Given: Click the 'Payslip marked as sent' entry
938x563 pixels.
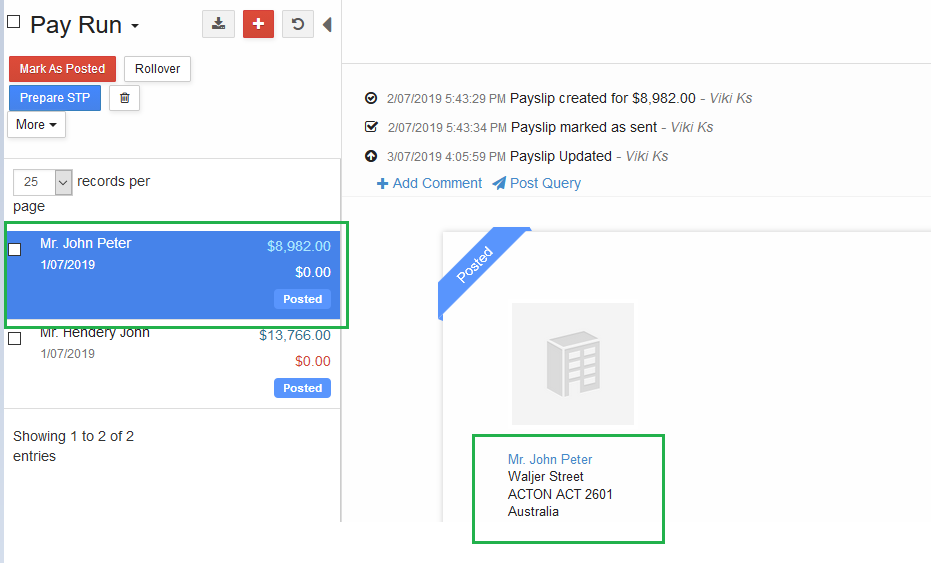Looking at the screenshot, I should point(584,127).
